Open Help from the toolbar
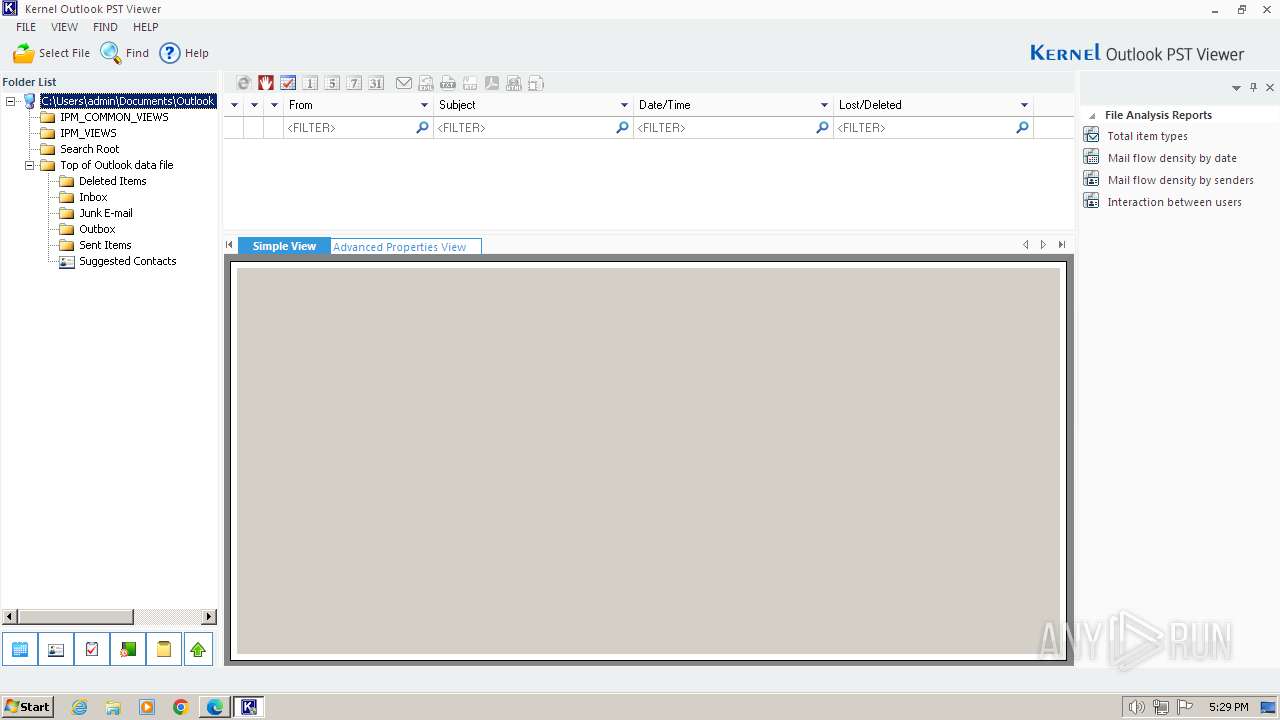The height and width of the screenshot is (720, 1280). (x=184, y=53)
